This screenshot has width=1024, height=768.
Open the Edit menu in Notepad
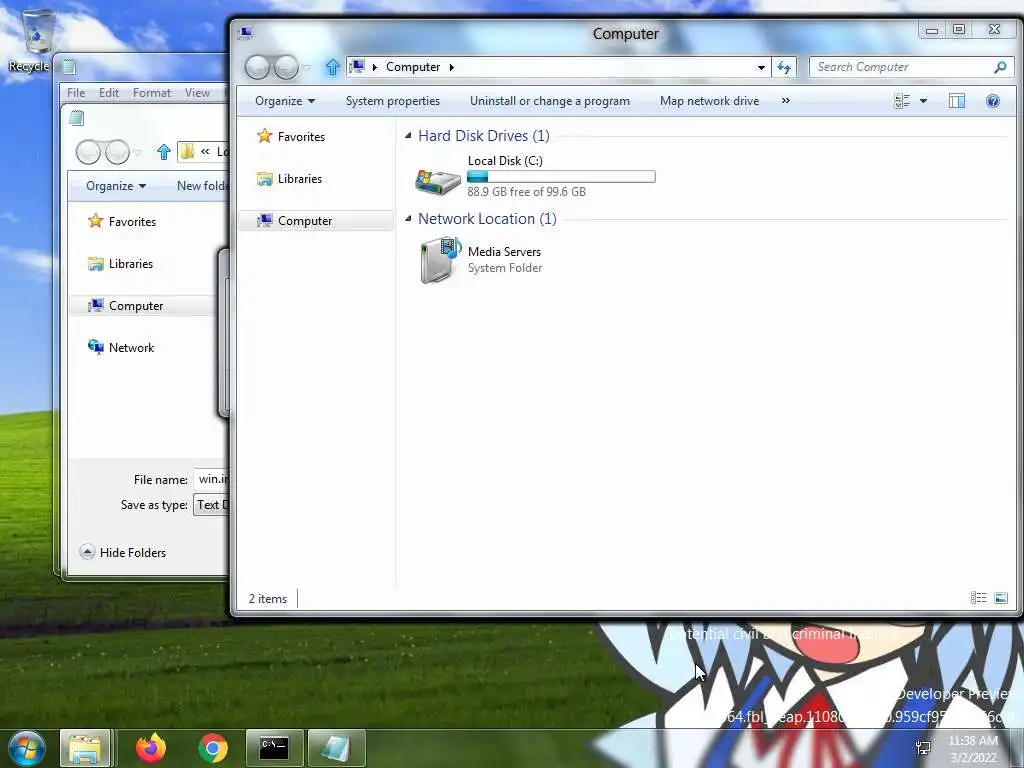[108, 93]
